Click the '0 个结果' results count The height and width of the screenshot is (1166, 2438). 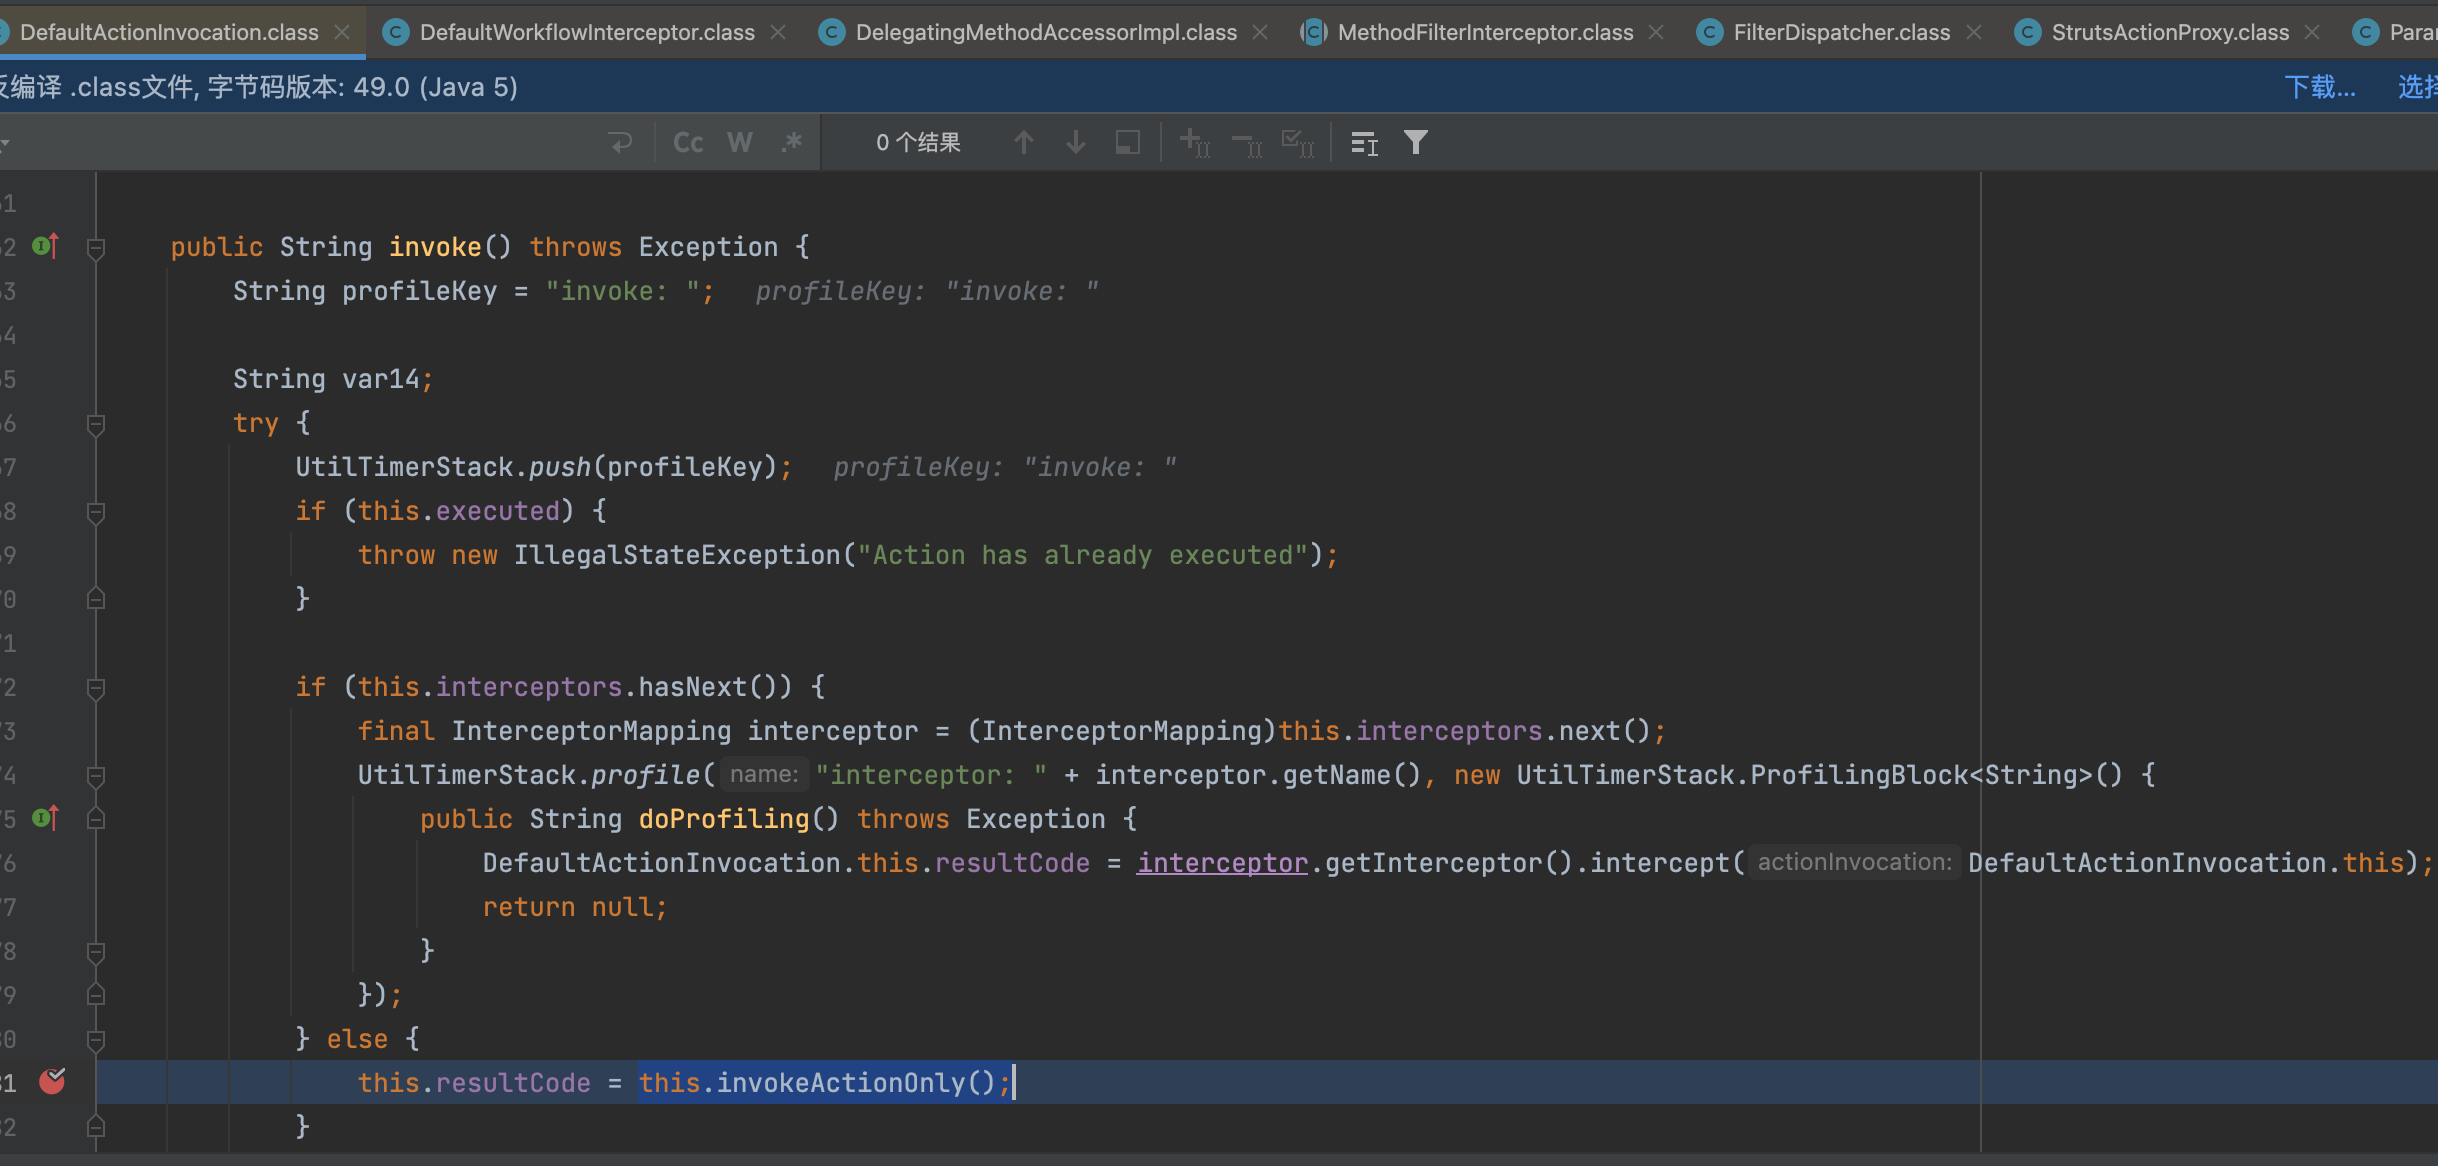point(918,143)
